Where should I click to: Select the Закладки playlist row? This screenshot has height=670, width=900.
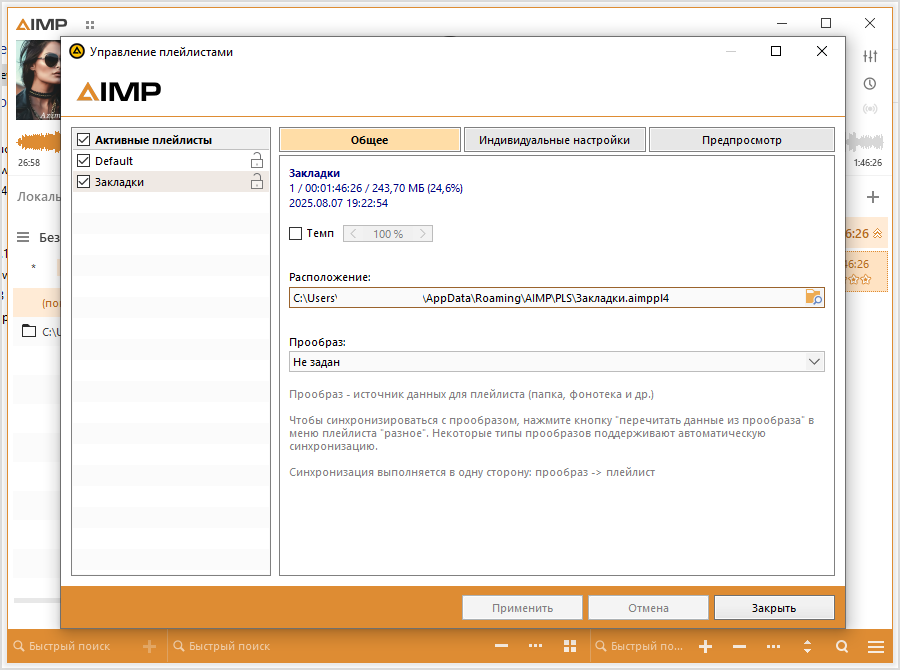point(171,181)
